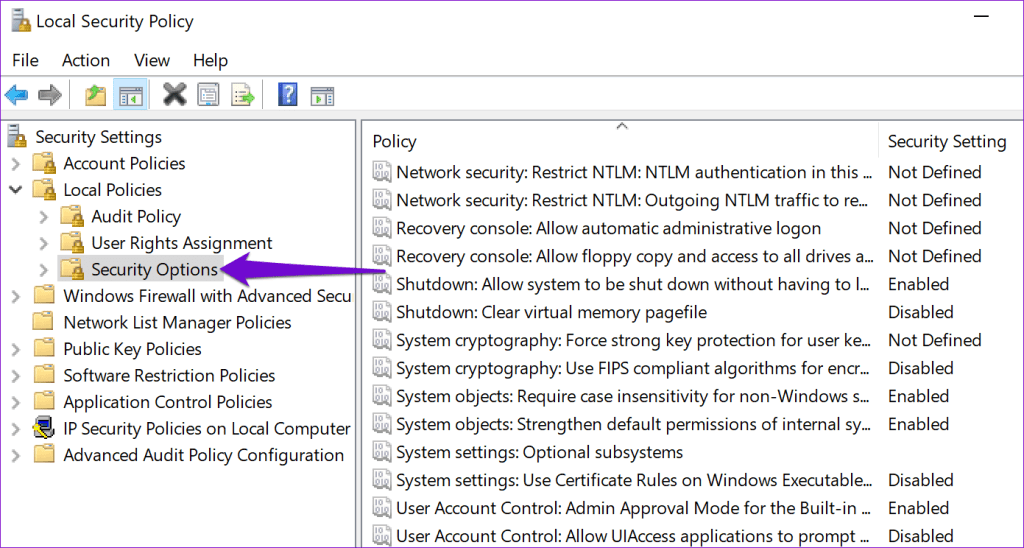Select the Security Options folder
1024x548 pixels.
[x=154, y=269]
